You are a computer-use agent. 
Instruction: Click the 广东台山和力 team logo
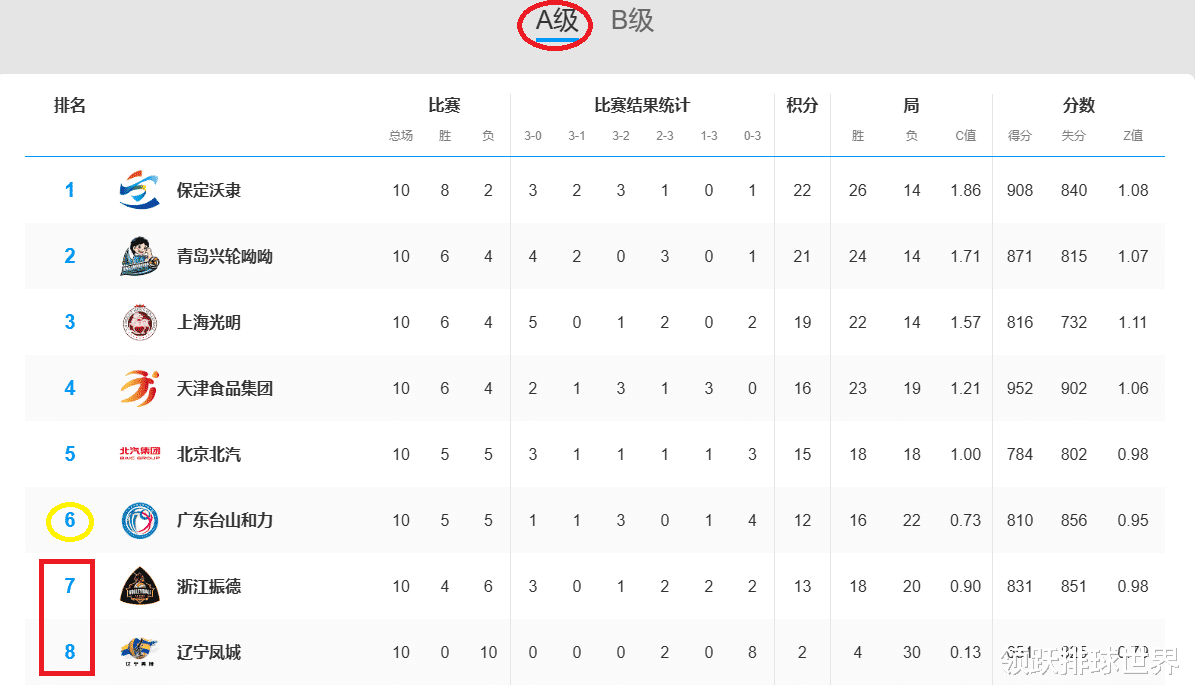point(139,520)
